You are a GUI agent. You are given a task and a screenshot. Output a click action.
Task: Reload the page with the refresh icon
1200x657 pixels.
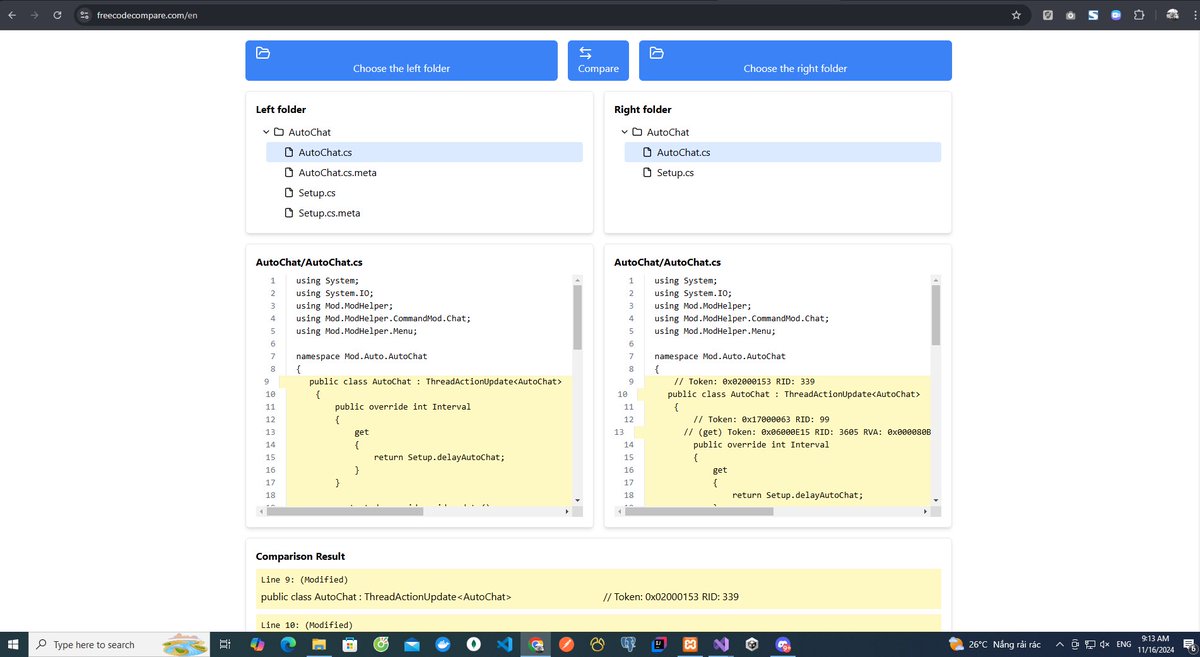click(58, 16)
